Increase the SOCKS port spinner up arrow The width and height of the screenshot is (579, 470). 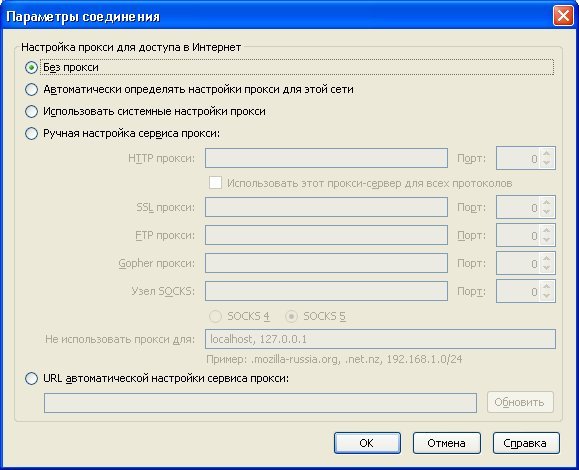547,287
